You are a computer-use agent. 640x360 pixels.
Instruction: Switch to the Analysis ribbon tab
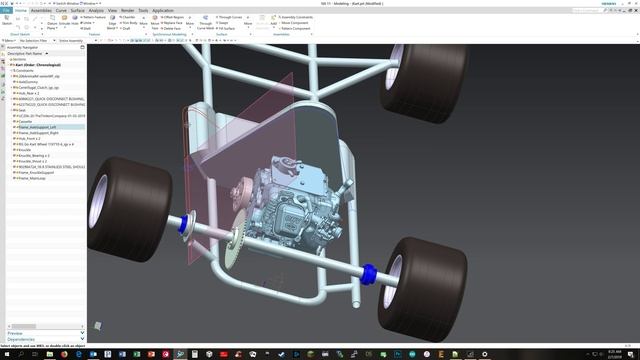pyautogui.click(x=96, y=10)
